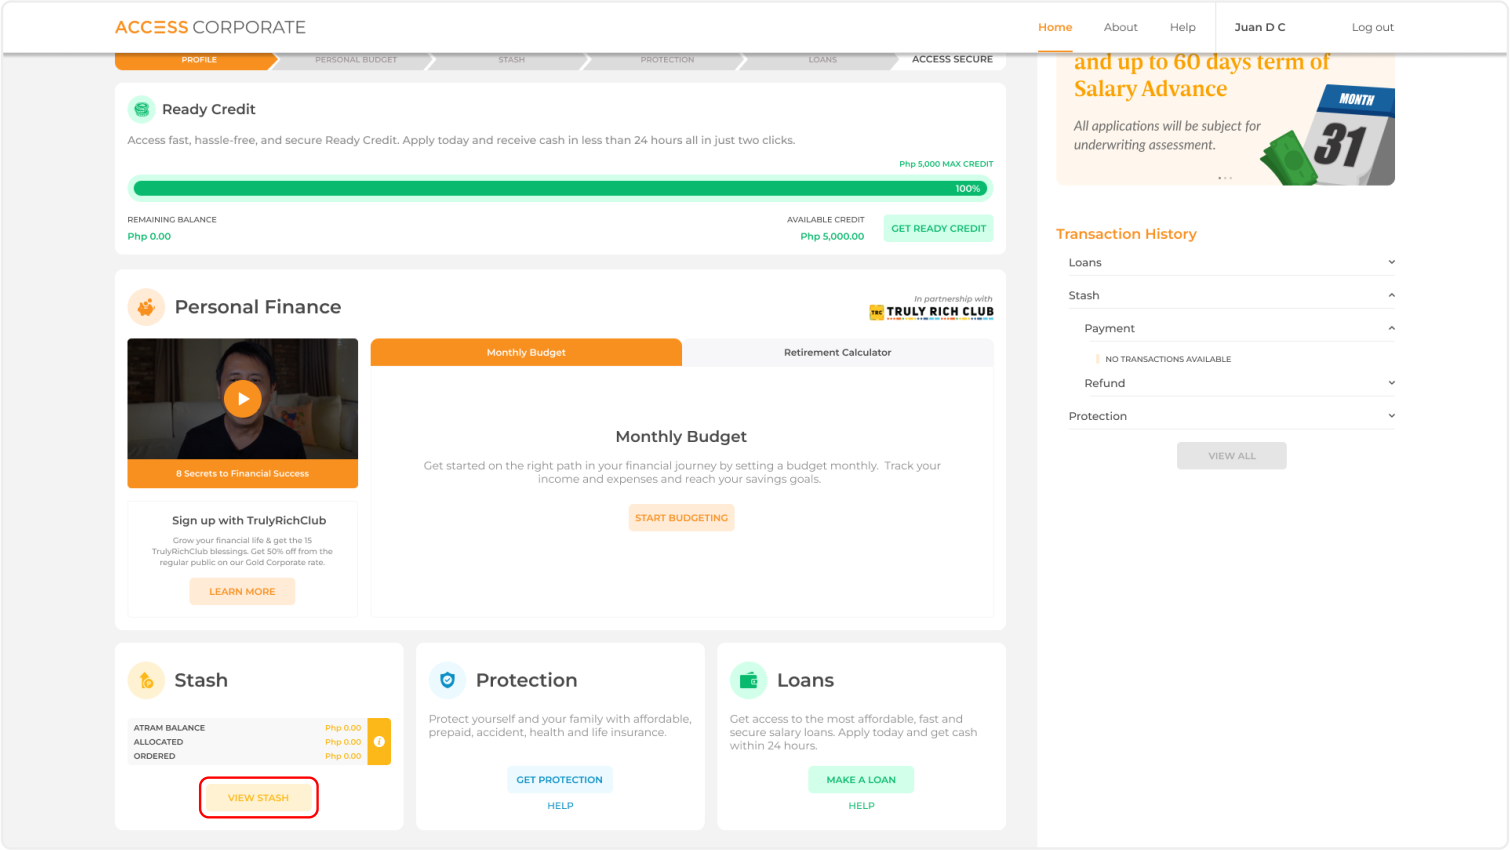Click the Php 5,000.00 available credit value
The width and height of the screenshot is (1510, 850).
point(832,237)
